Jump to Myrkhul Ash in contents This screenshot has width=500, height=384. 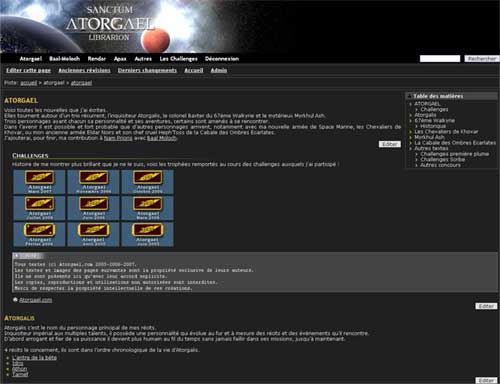pos(429,137)
